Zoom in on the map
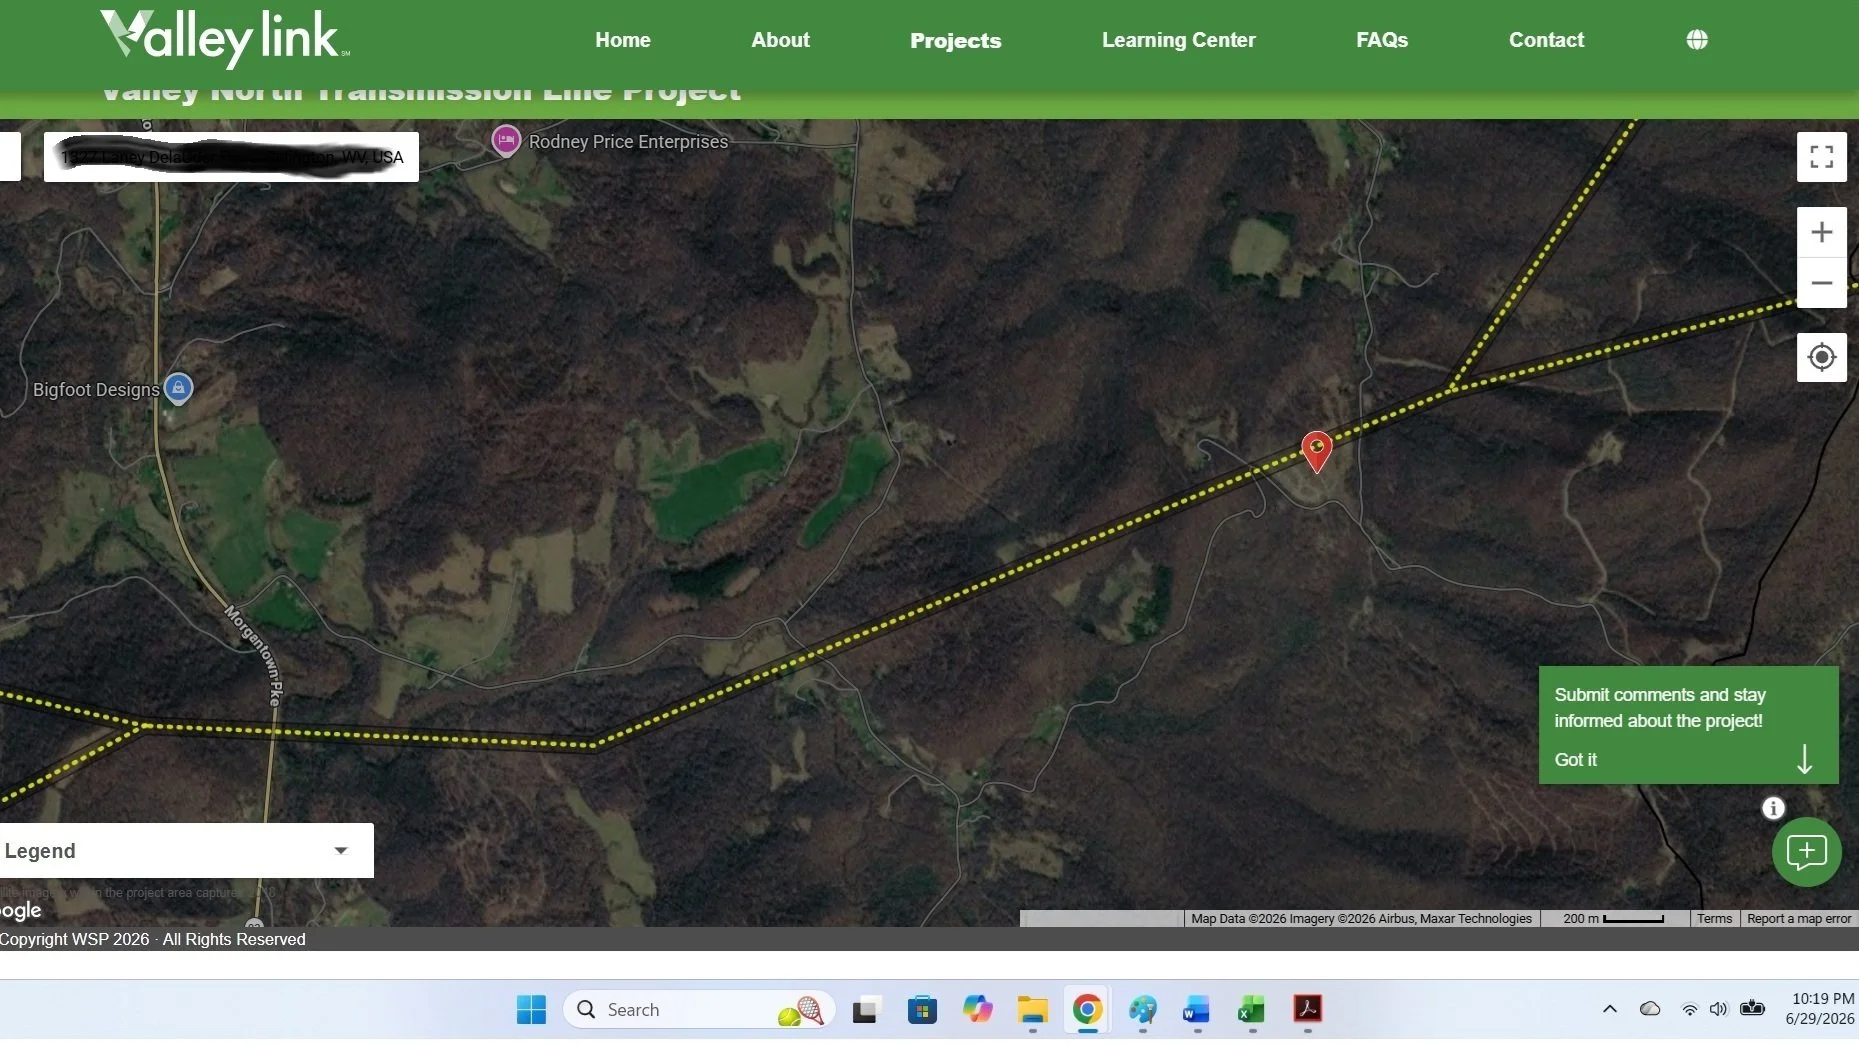 pyautogui.click(x=1821, y=232)
